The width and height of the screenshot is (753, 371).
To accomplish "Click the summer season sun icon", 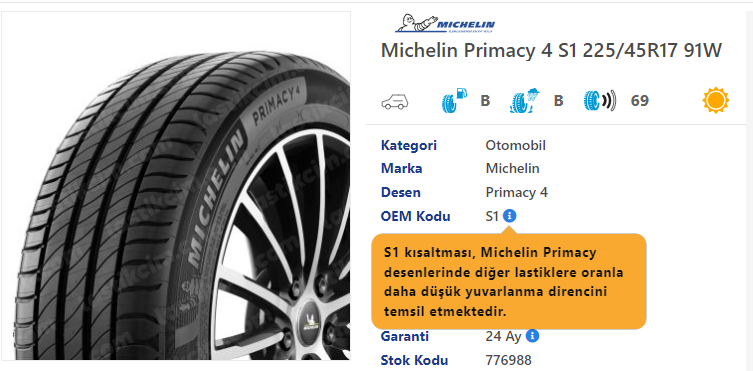I will [716, 100].
